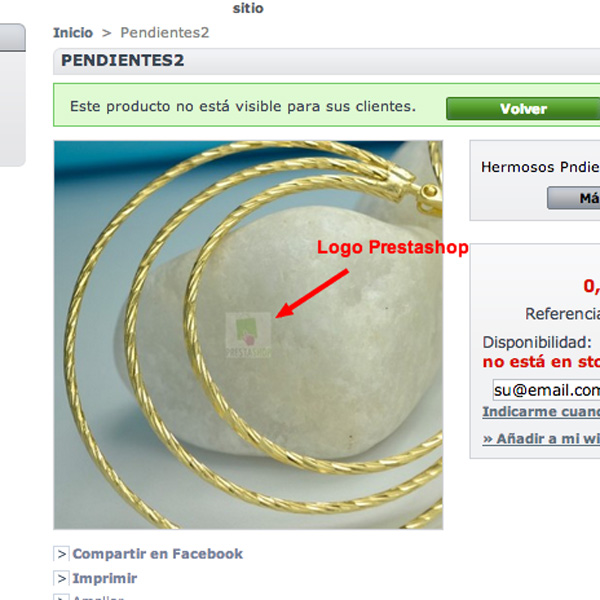Click the green Volver button
Screen dimensions: 600x600
[523, 109]
